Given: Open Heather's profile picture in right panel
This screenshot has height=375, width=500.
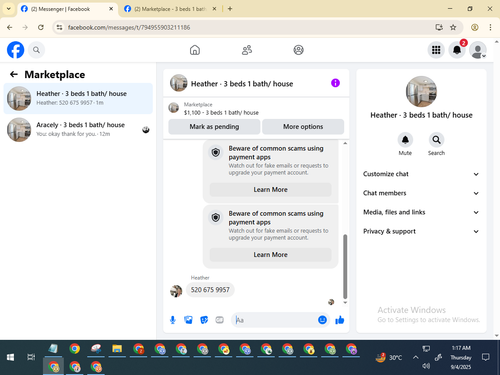Looking at the screenshot, I should click(x=421, y=92).
